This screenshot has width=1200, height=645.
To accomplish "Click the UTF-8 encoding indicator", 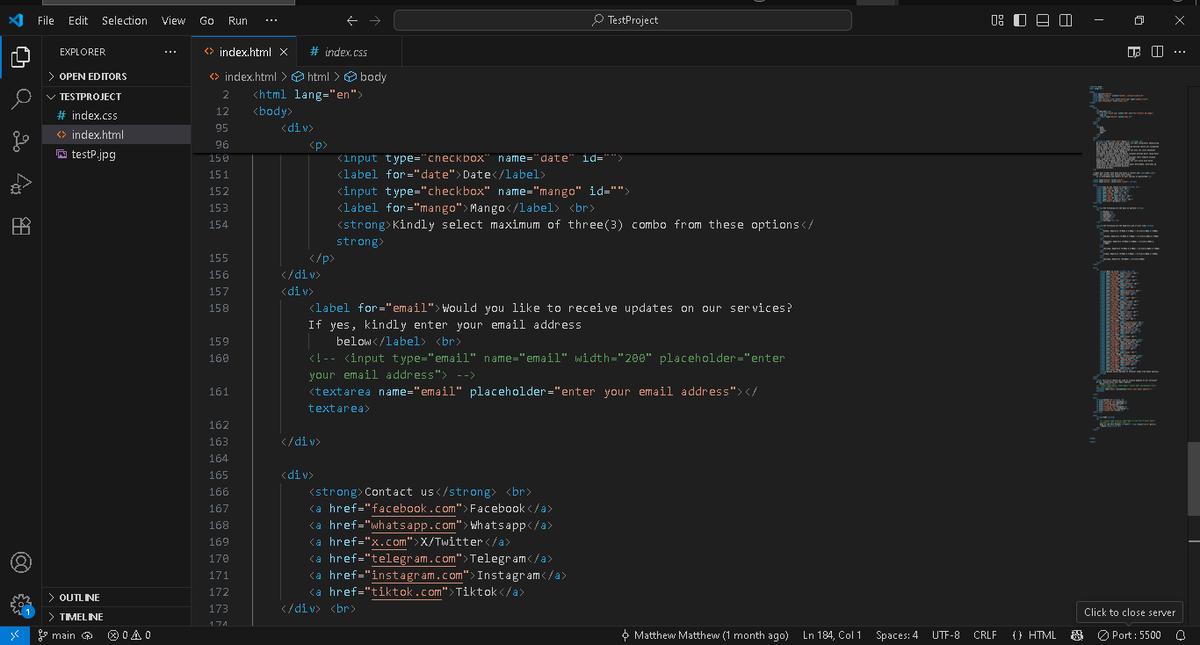I will tap(946, 635).
